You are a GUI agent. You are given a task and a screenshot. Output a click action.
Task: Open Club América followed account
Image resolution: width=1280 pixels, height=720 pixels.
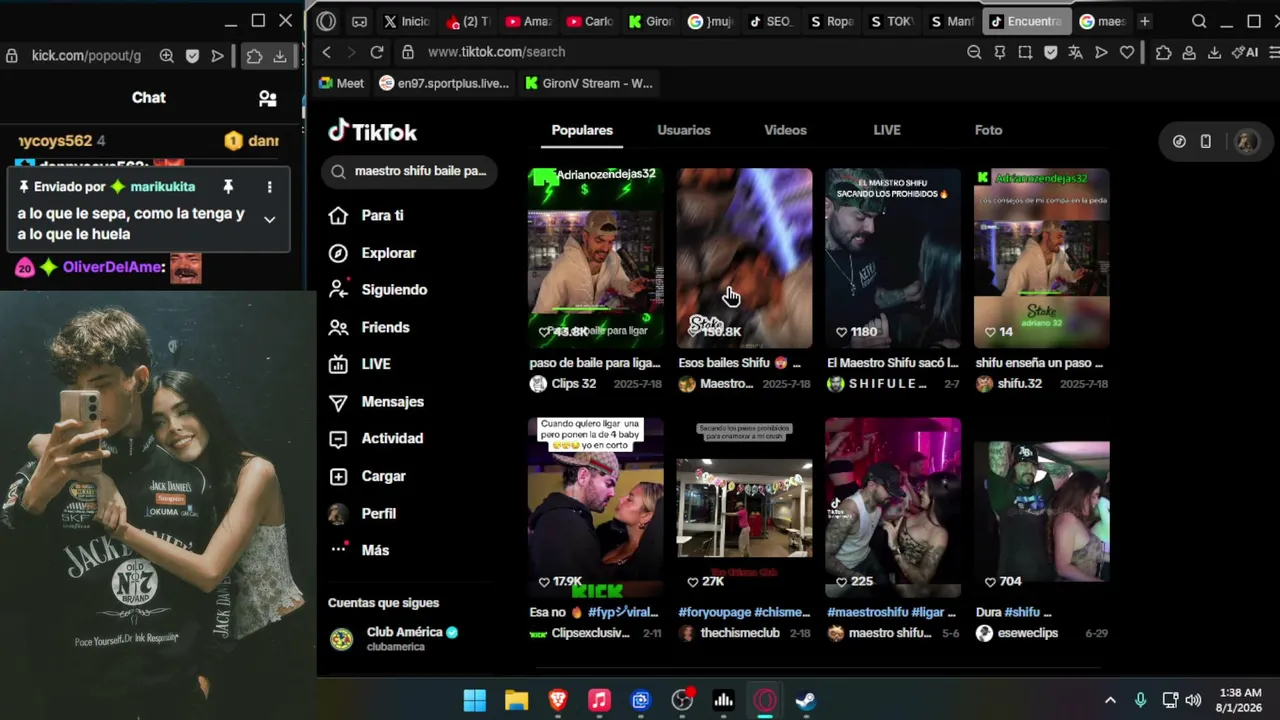pos(396,639)
